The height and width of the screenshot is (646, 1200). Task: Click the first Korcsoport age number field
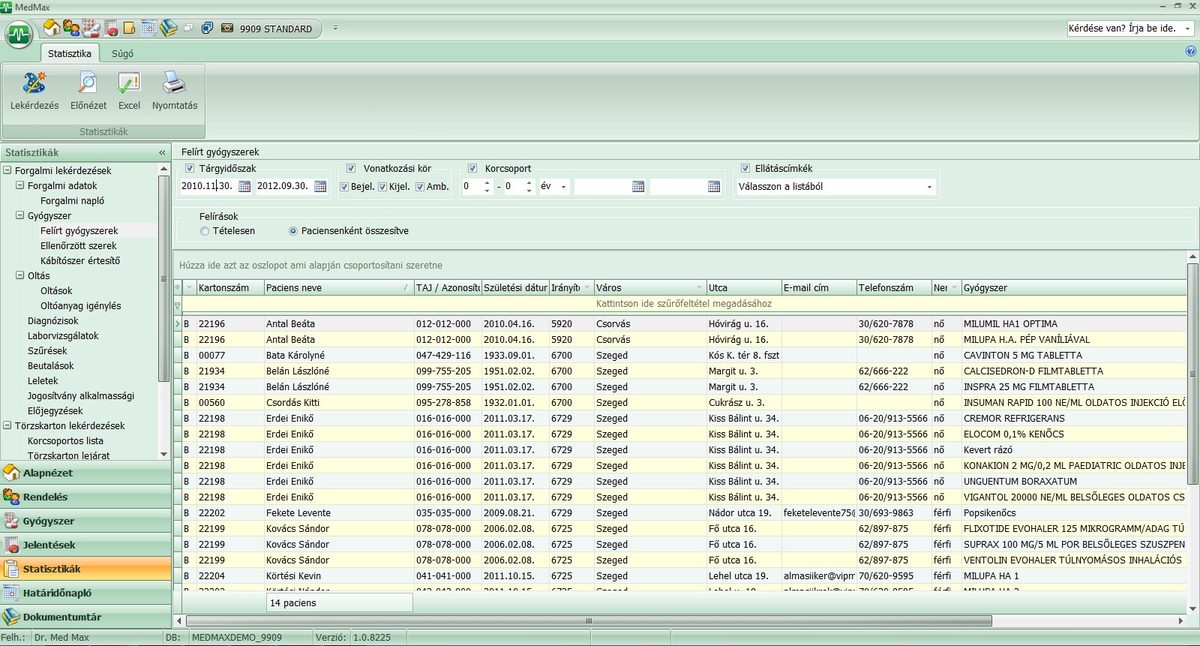pyautogui.click(x=476, y=186)
